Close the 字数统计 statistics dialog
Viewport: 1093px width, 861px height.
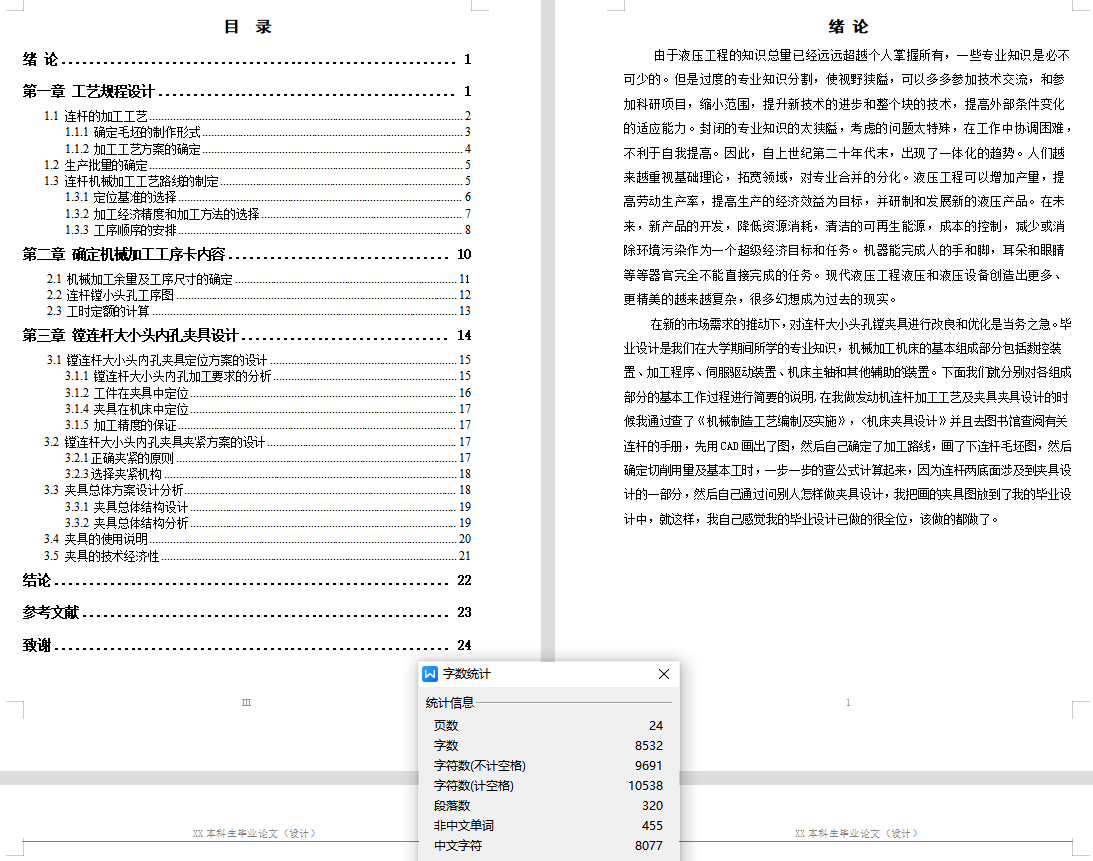(x=664, y=673)
